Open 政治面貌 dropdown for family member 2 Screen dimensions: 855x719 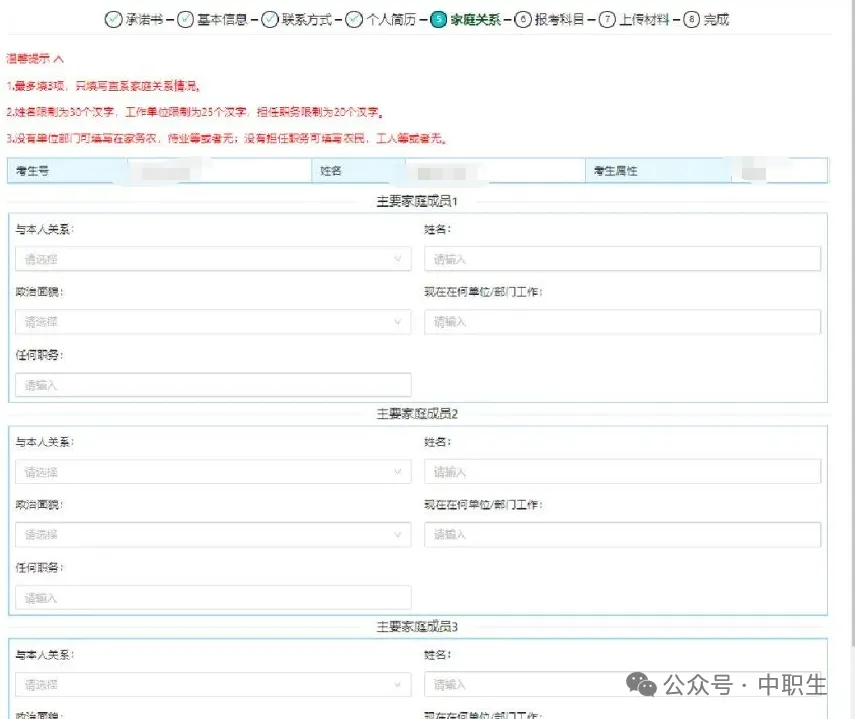pos(213,534)
